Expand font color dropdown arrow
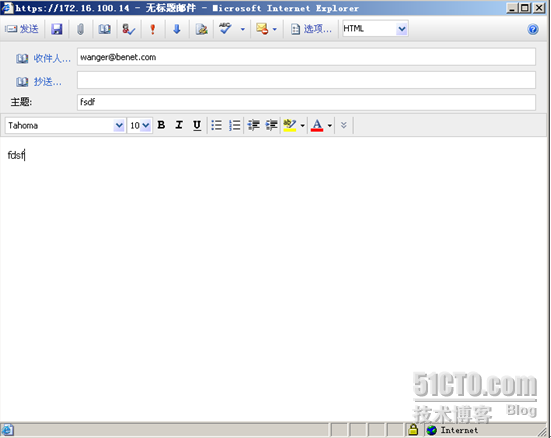 point(330,125)
